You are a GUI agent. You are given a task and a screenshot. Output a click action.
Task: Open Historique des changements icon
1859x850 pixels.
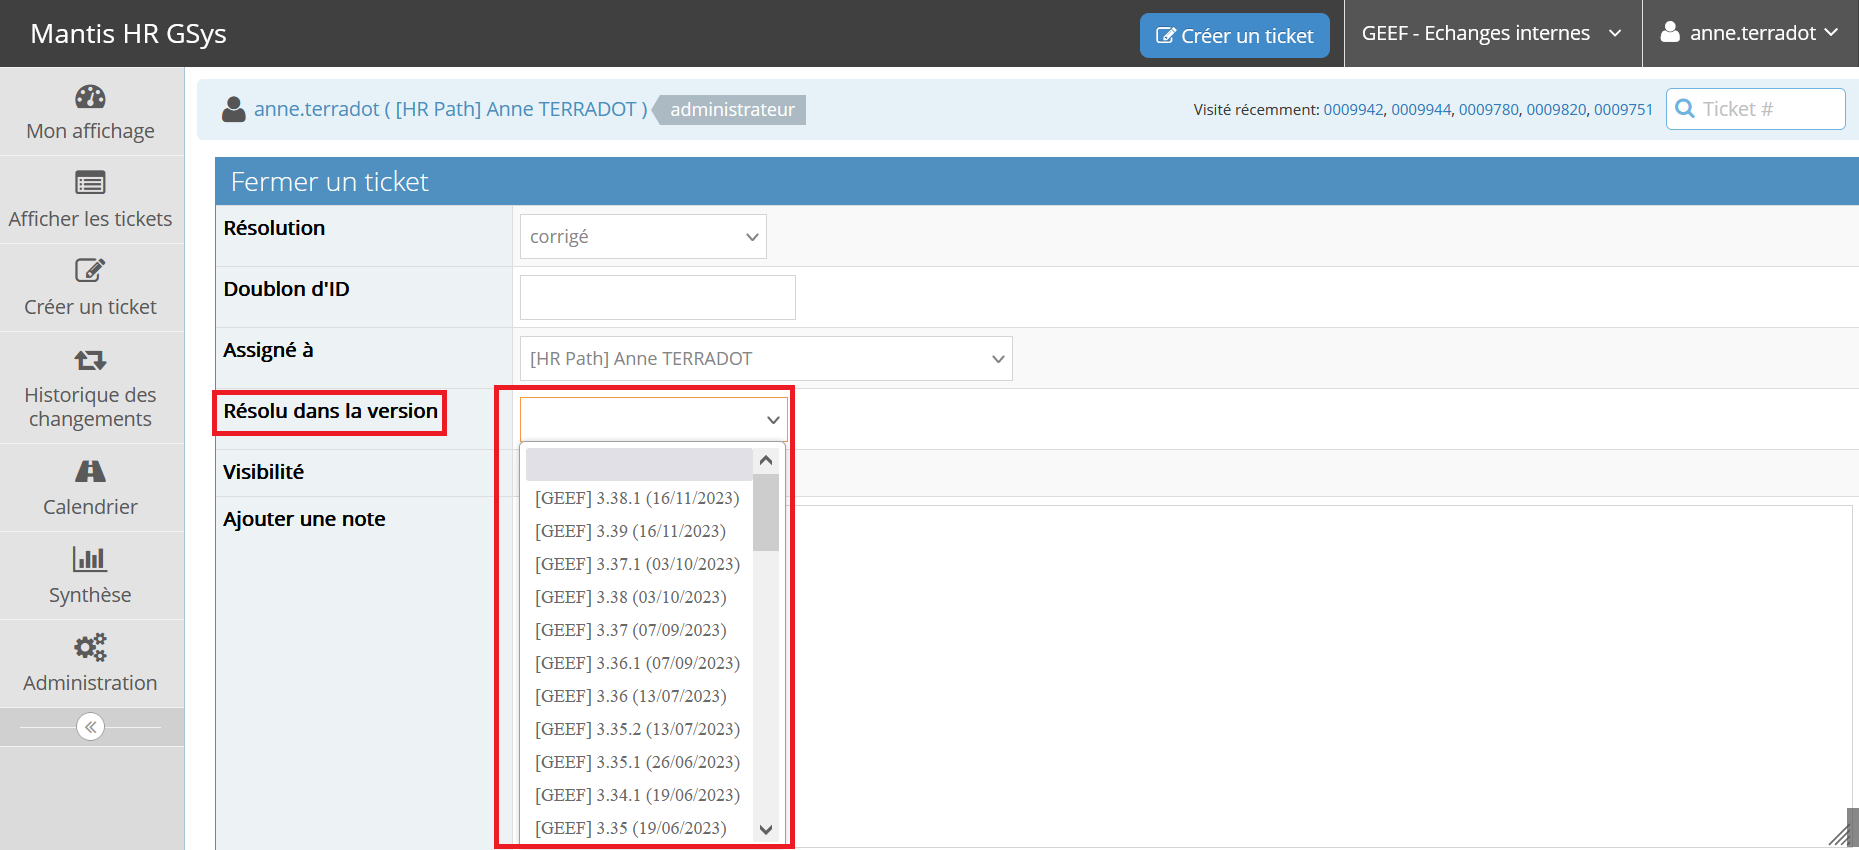(90, 360)
